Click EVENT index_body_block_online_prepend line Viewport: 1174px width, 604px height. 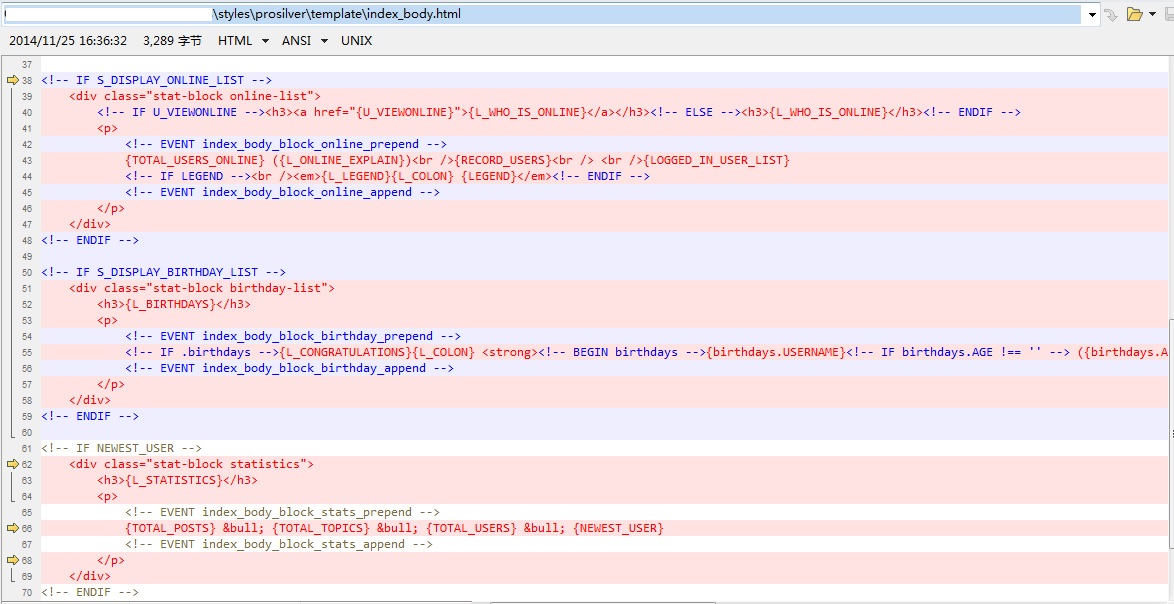(286, 144)
